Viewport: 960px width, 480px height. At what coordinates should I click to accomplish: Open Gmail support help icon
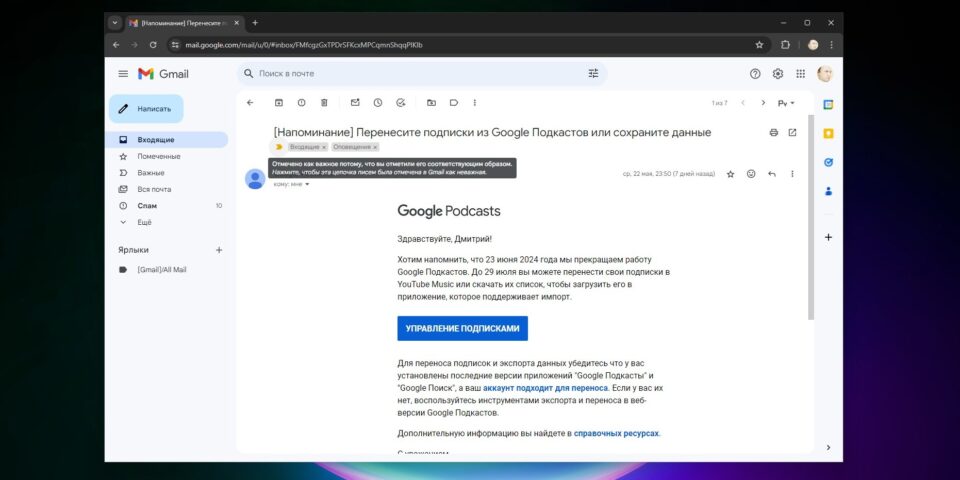tap(755, 73)
